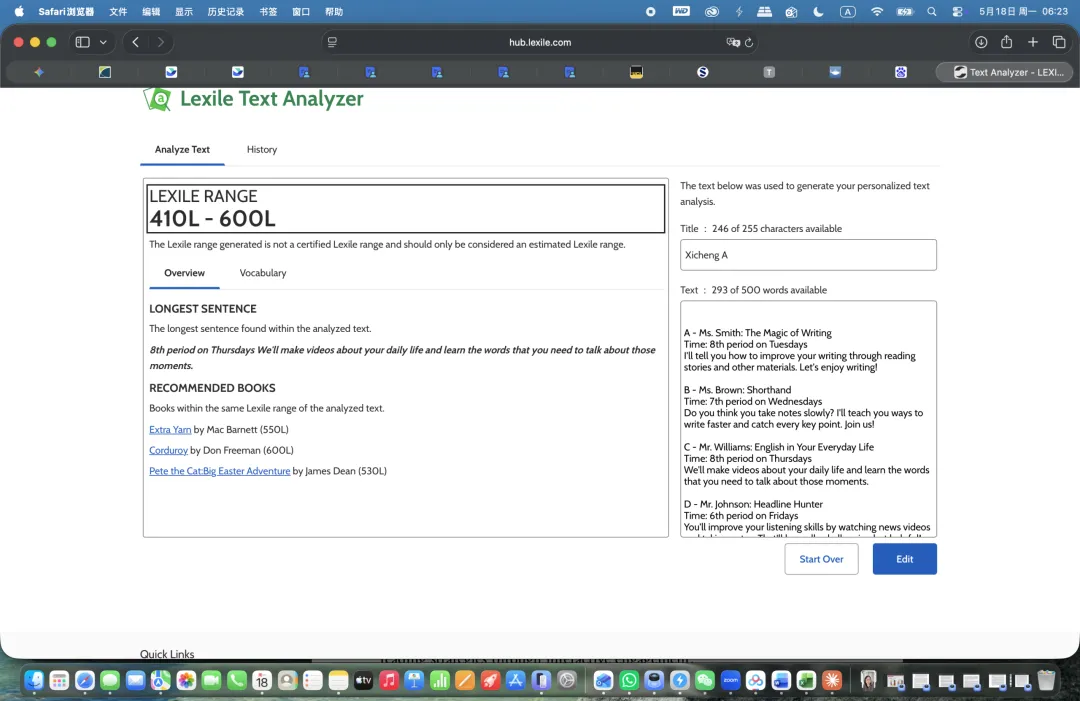Open the 书签 menu
The height and width of the screenshot is (701, 1080).
(268, 11)
